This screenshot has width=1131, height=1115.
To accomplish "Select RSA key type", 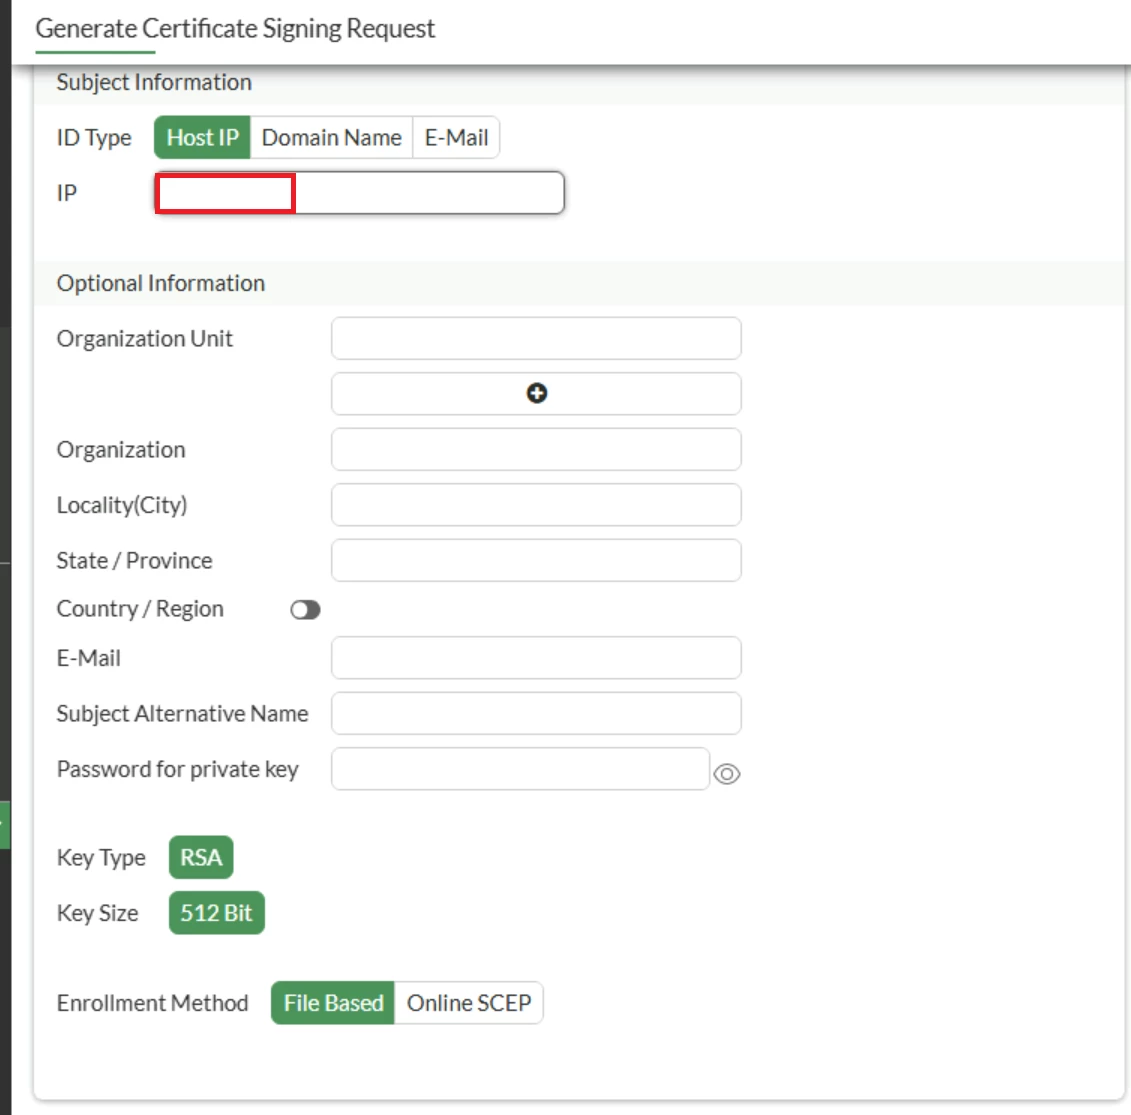I will point(201,858).
